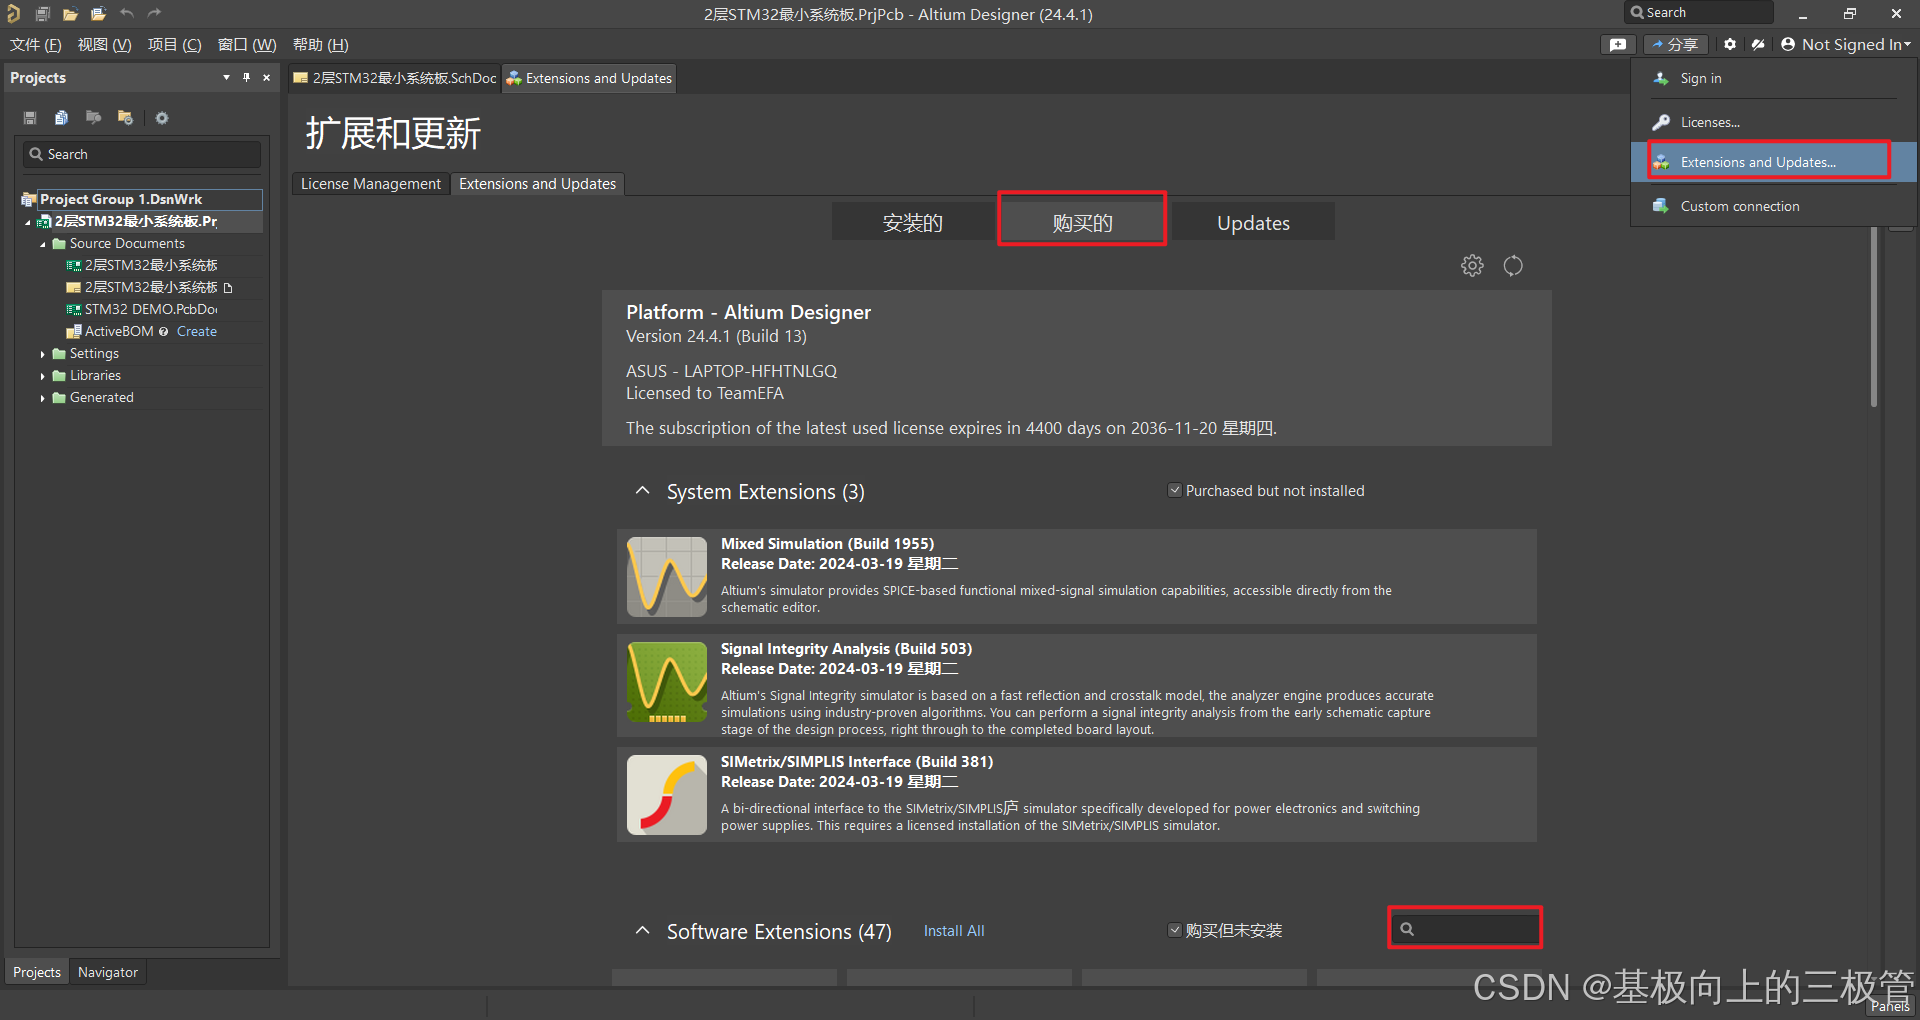Collapse the Software Extensions section
The width and height of the screenshot is (1920, 1020).
pyautogui.click(x=643, y=931)
